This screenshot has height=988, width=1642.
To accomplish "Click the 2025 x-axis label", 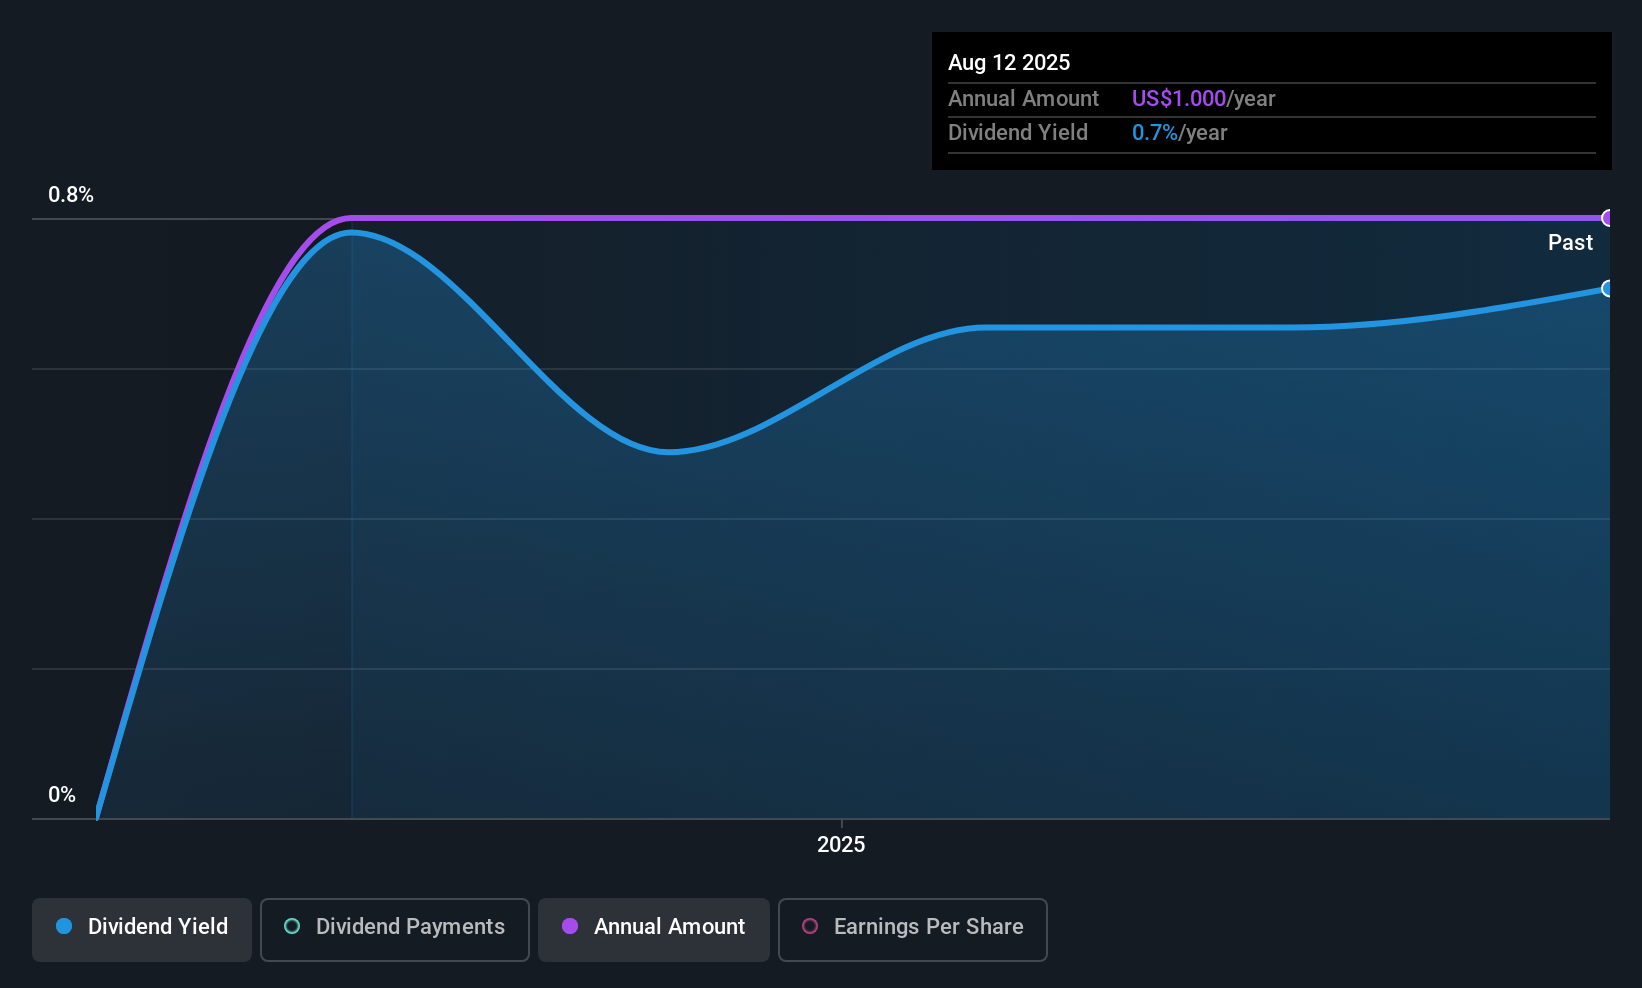I will (x=841, y=845).
